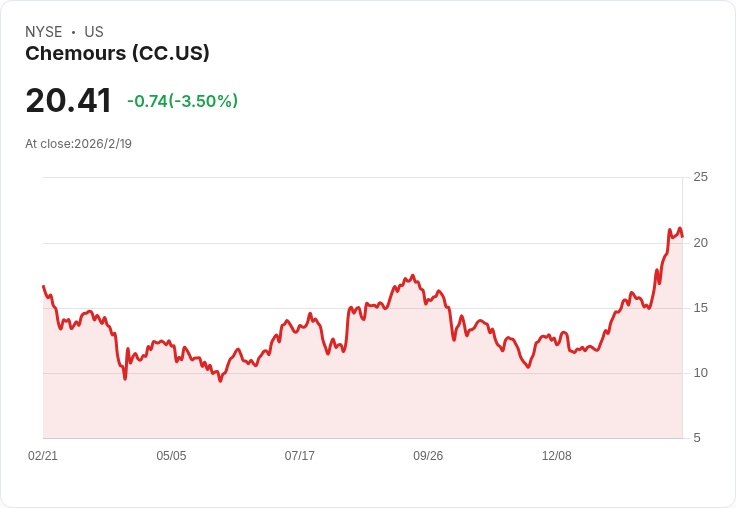Click the NYSE exchange label

[44, 32]
